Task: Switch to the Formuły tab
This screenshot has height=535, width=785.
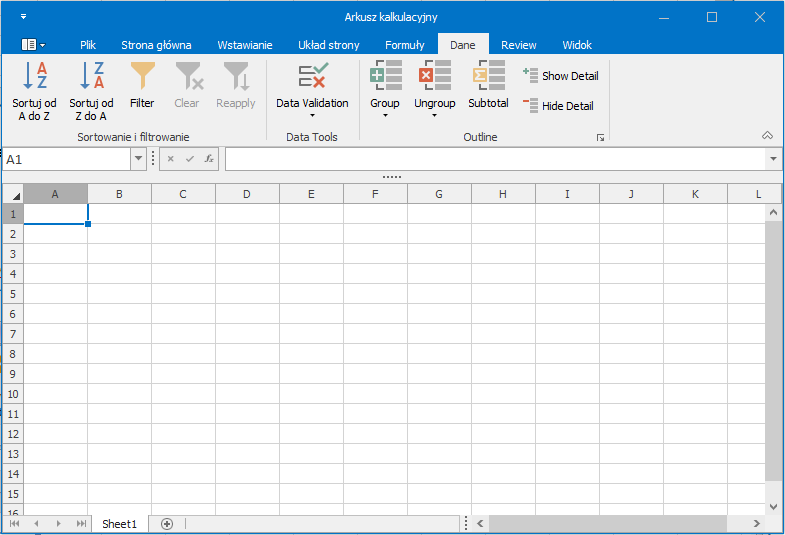Action: pyautogui.click(x=405, y=45)
